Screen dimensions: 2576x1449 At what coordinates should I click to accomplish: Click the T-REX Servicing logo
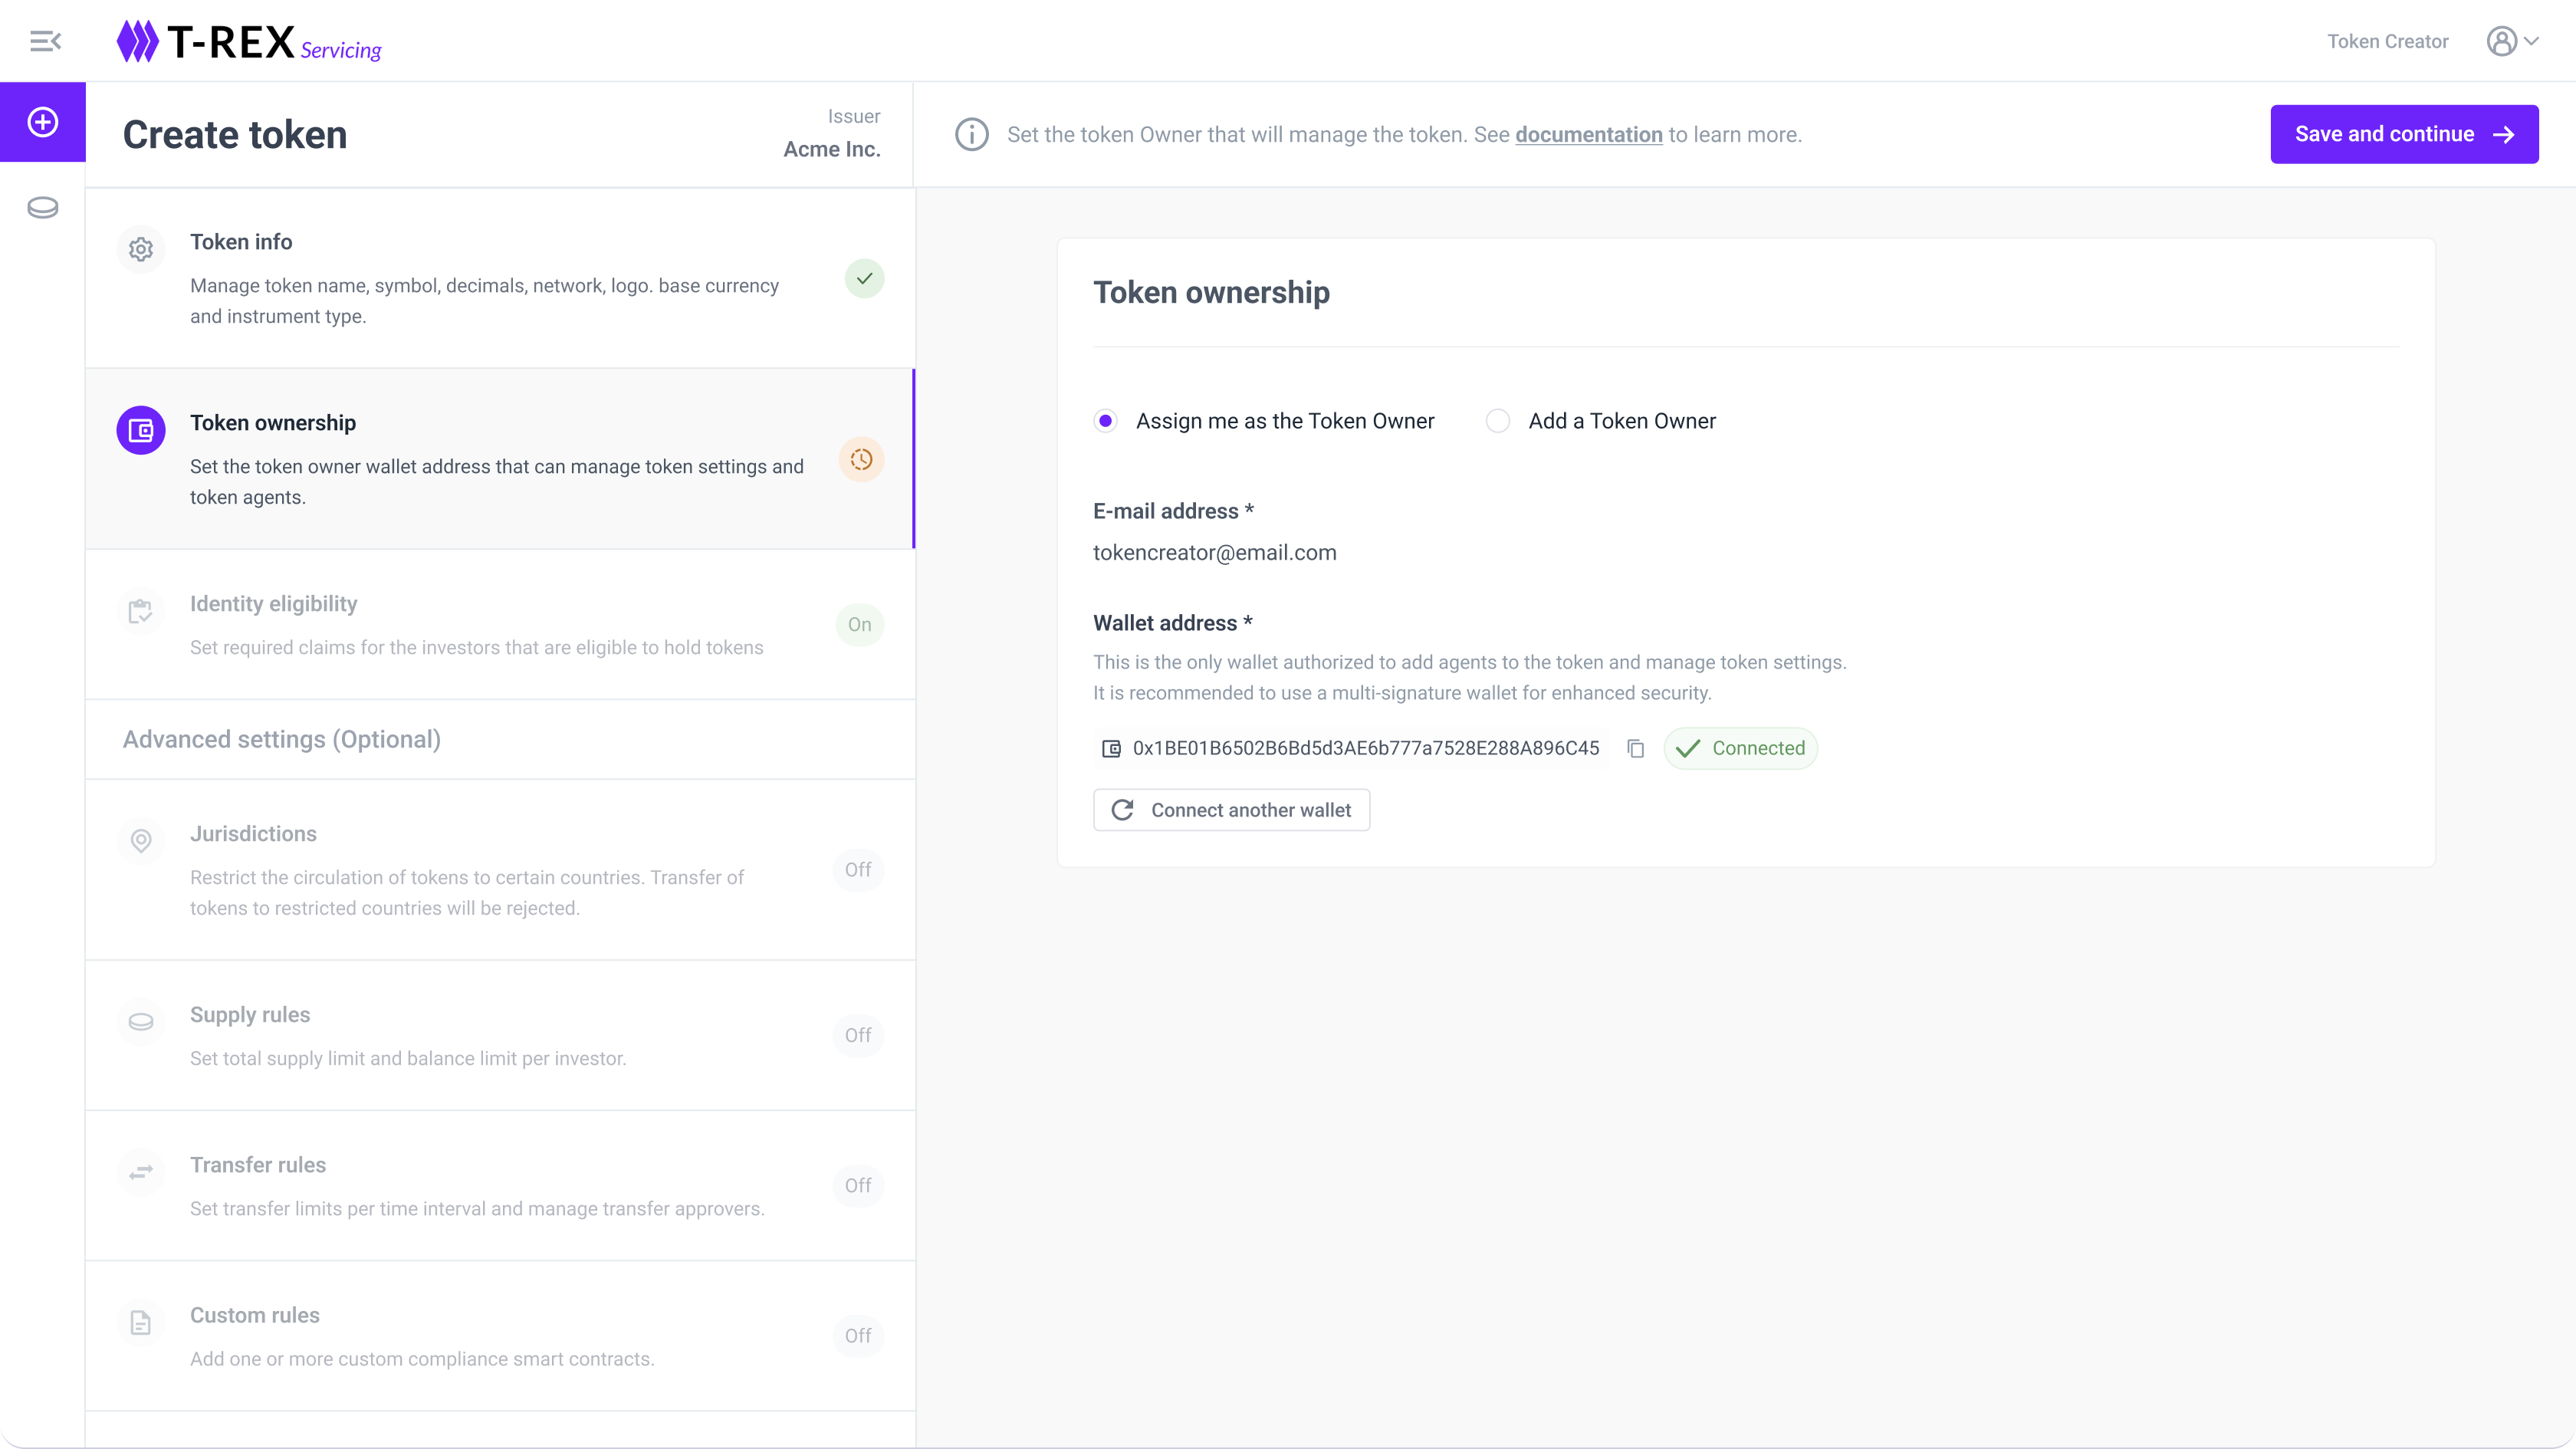tap(249, 42)
